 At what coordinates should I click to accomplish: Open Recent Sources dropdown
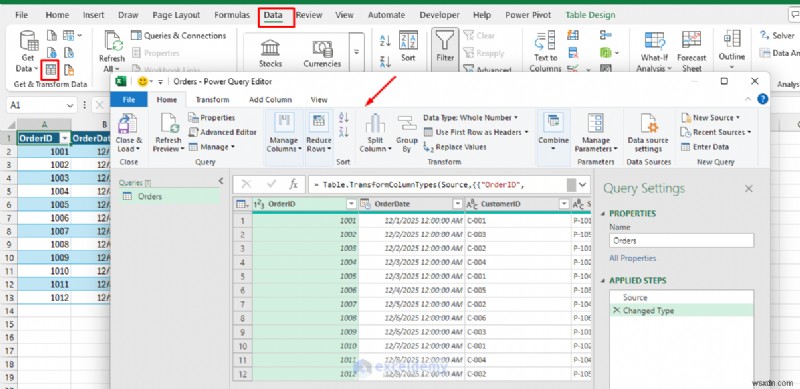[x=716, y=132]
